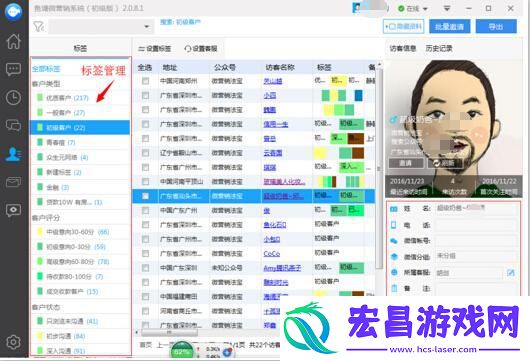The width and height of the screenshot is (530, 361).
Task: Tick checkbox for 中国广东深圳 row
Action: (145, 268)
